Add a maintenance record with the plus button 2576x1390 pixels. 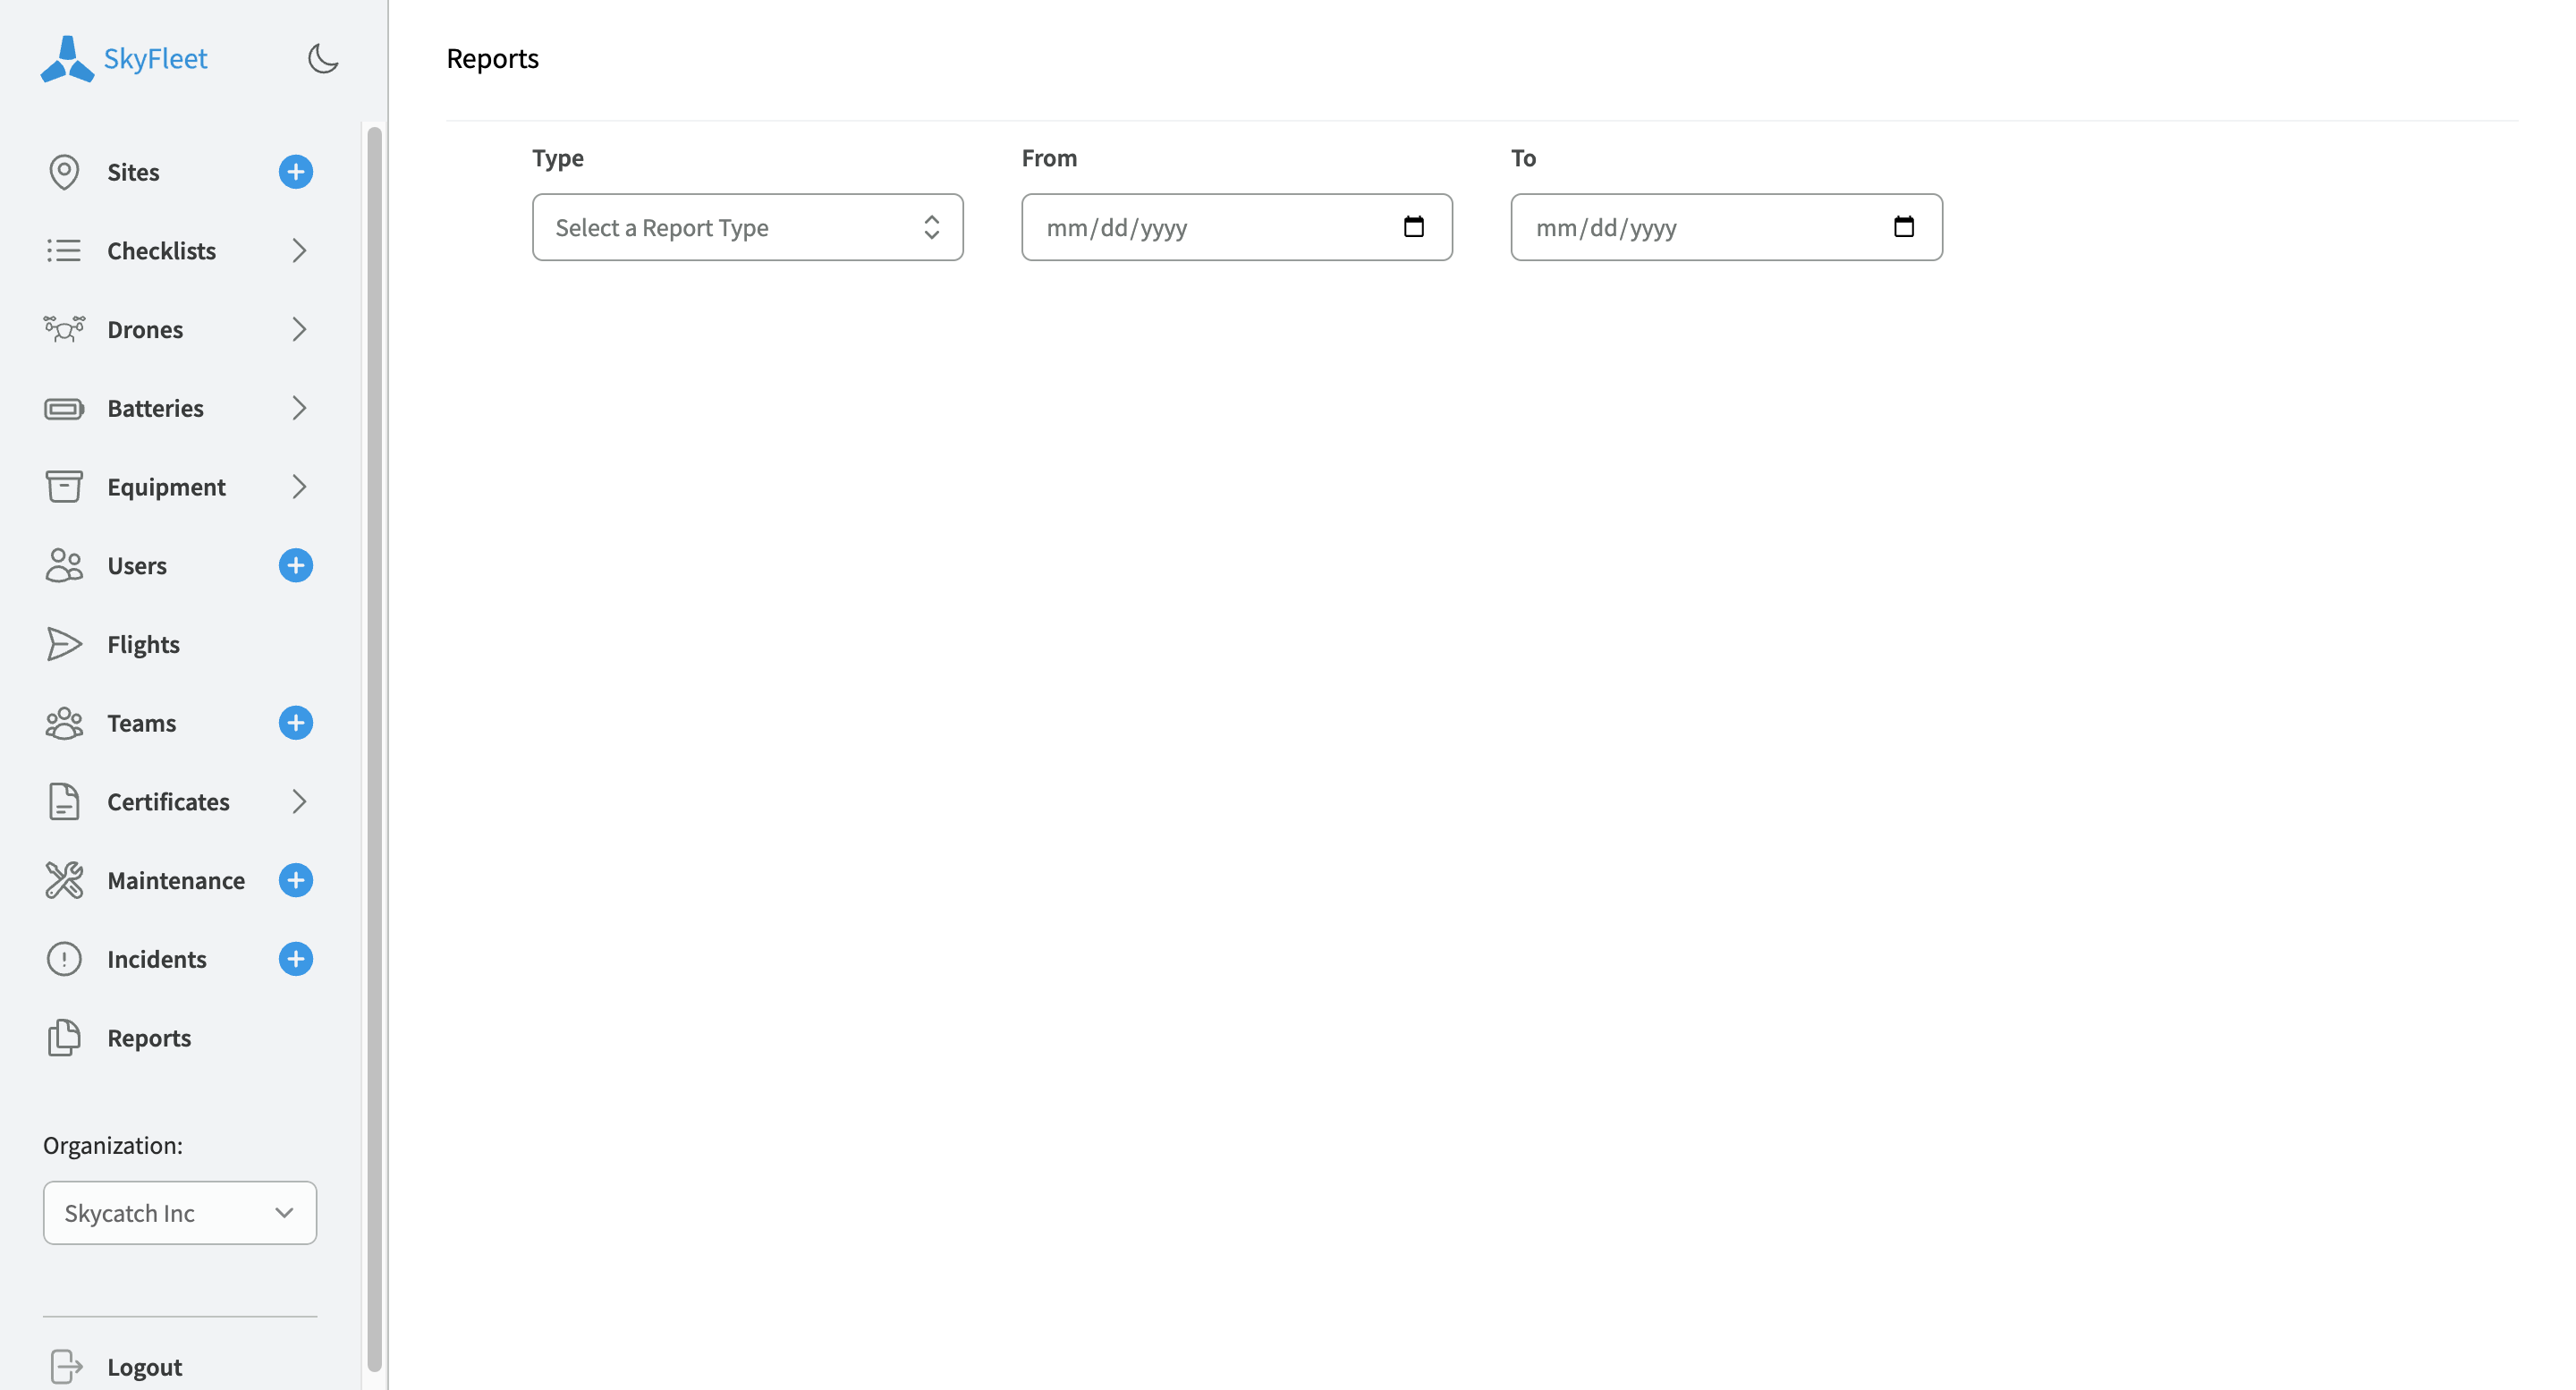pyautogui.click(x=295, y=880)
